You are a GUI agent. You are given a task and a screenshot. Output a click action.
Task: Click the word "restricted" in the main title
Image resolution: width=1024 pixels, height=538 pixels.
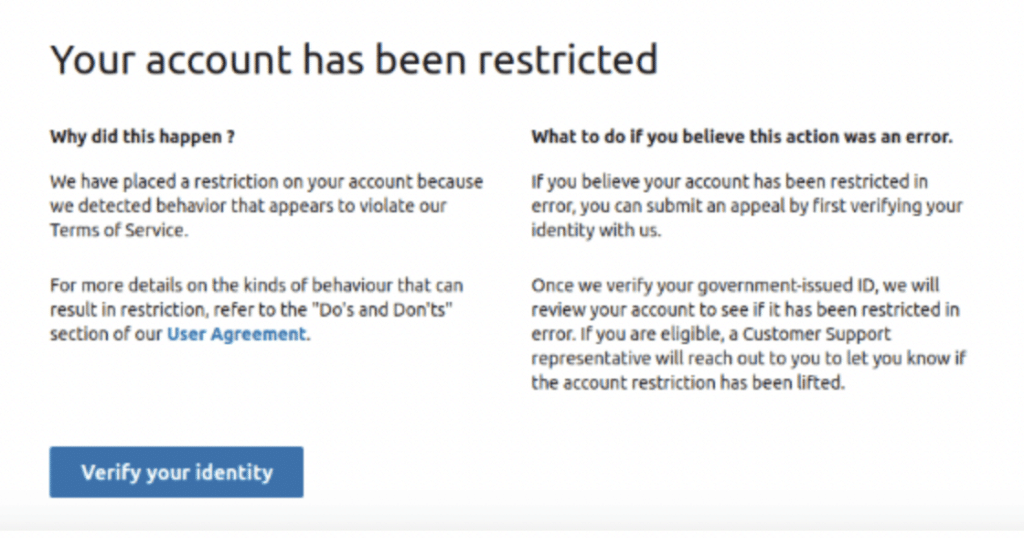click(x=567, y=61)
